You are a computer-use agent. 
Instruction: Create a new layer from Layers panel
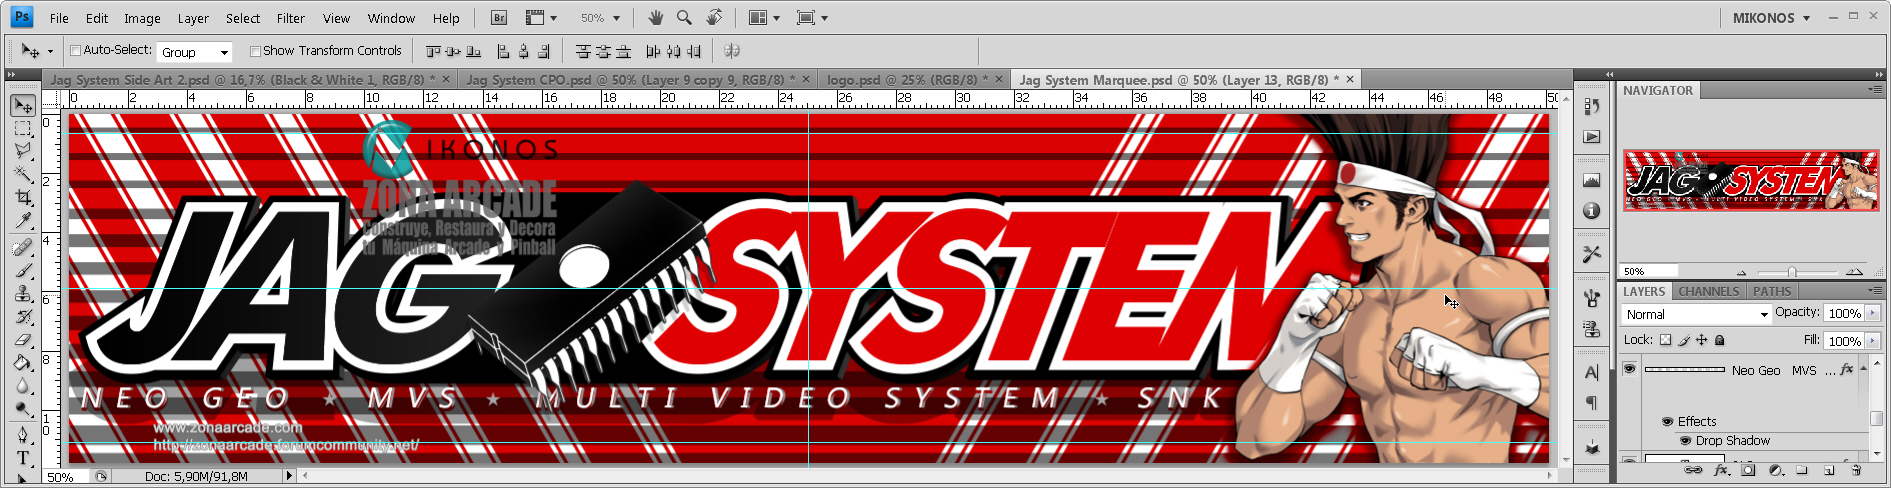coord(1829,470)
